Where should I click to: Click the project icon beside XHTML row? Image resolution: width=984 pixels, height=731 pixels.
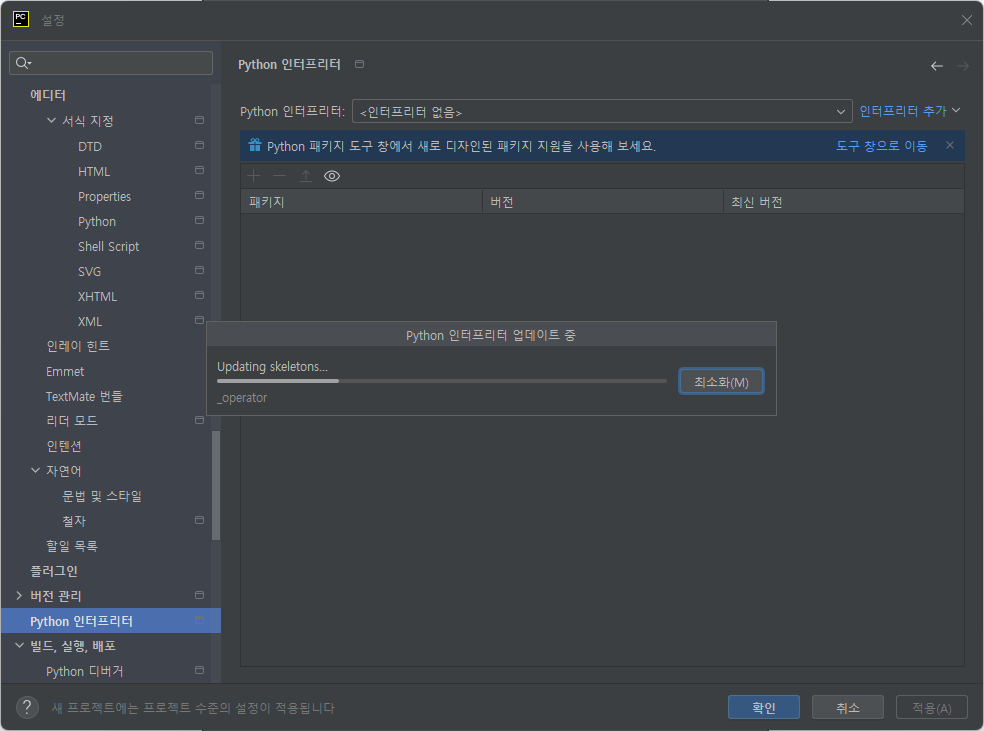click(200, 295)
